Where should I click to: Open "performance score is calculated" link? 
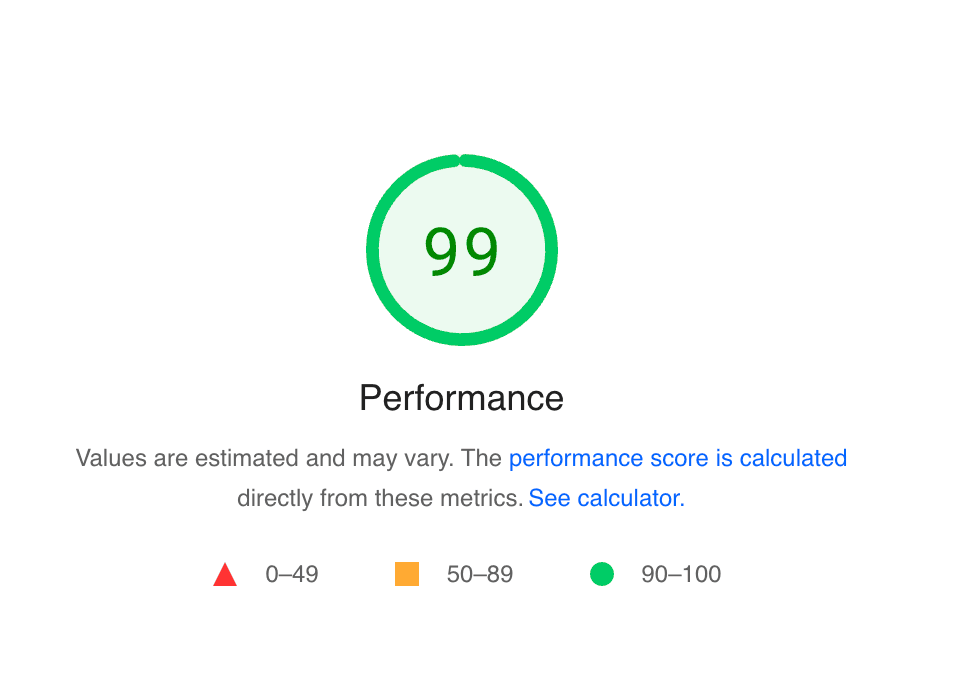pos(677,458)
